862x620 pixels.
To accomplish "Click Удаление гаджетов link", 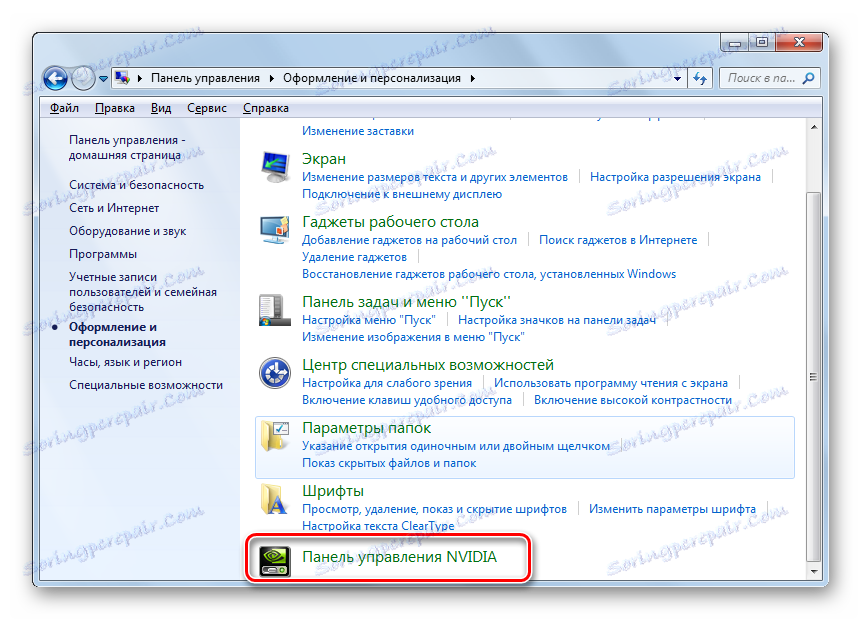I will [355, 257].
